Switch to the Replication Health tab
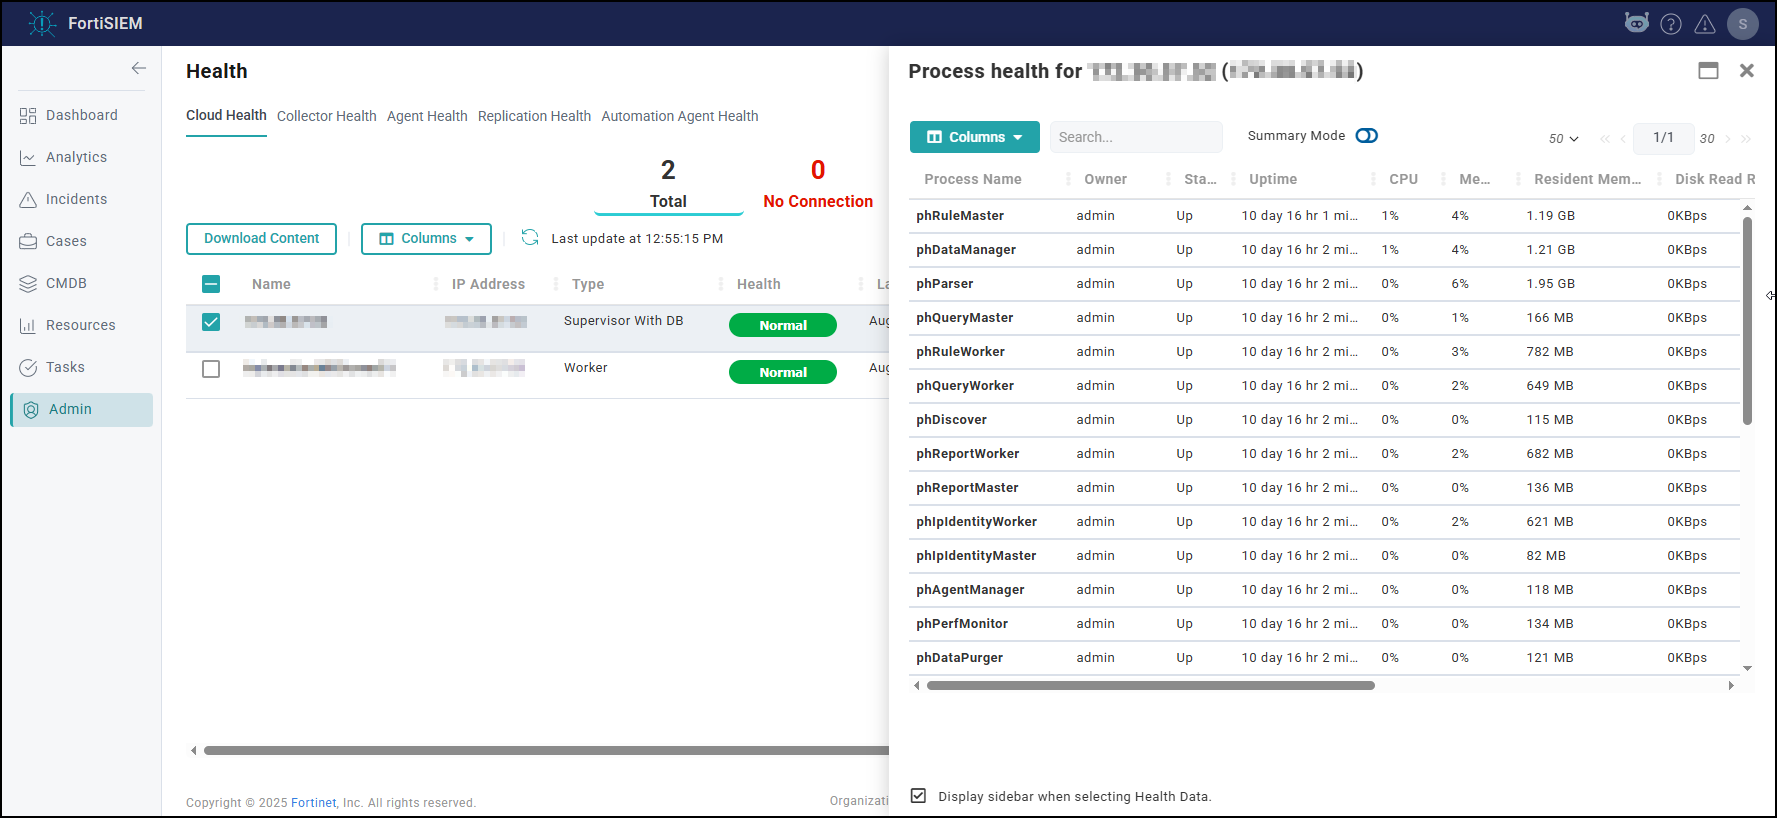Screen dimensions: 1777x818 click(534, 116)
